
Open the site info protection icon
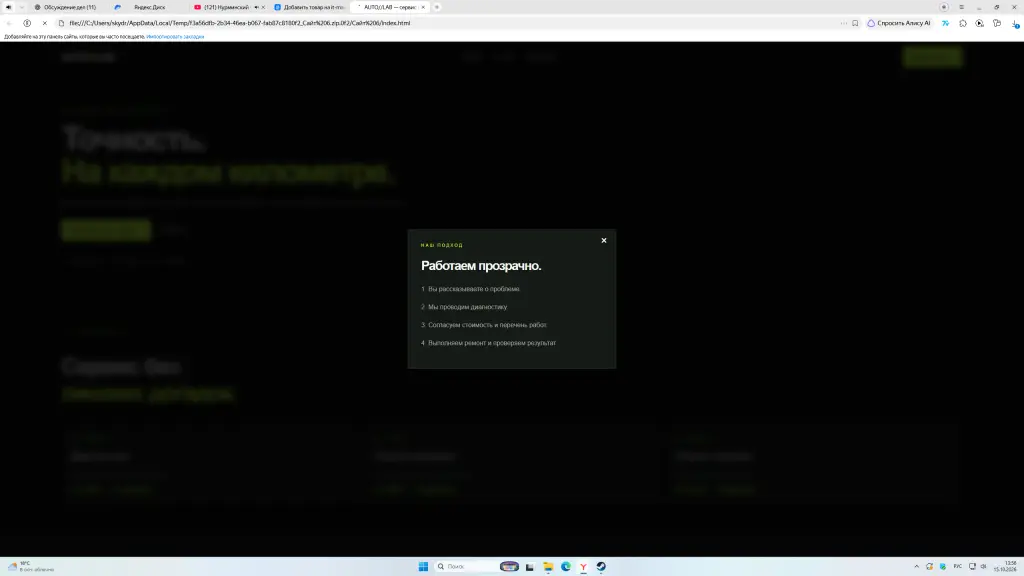[x=27, y=23]
